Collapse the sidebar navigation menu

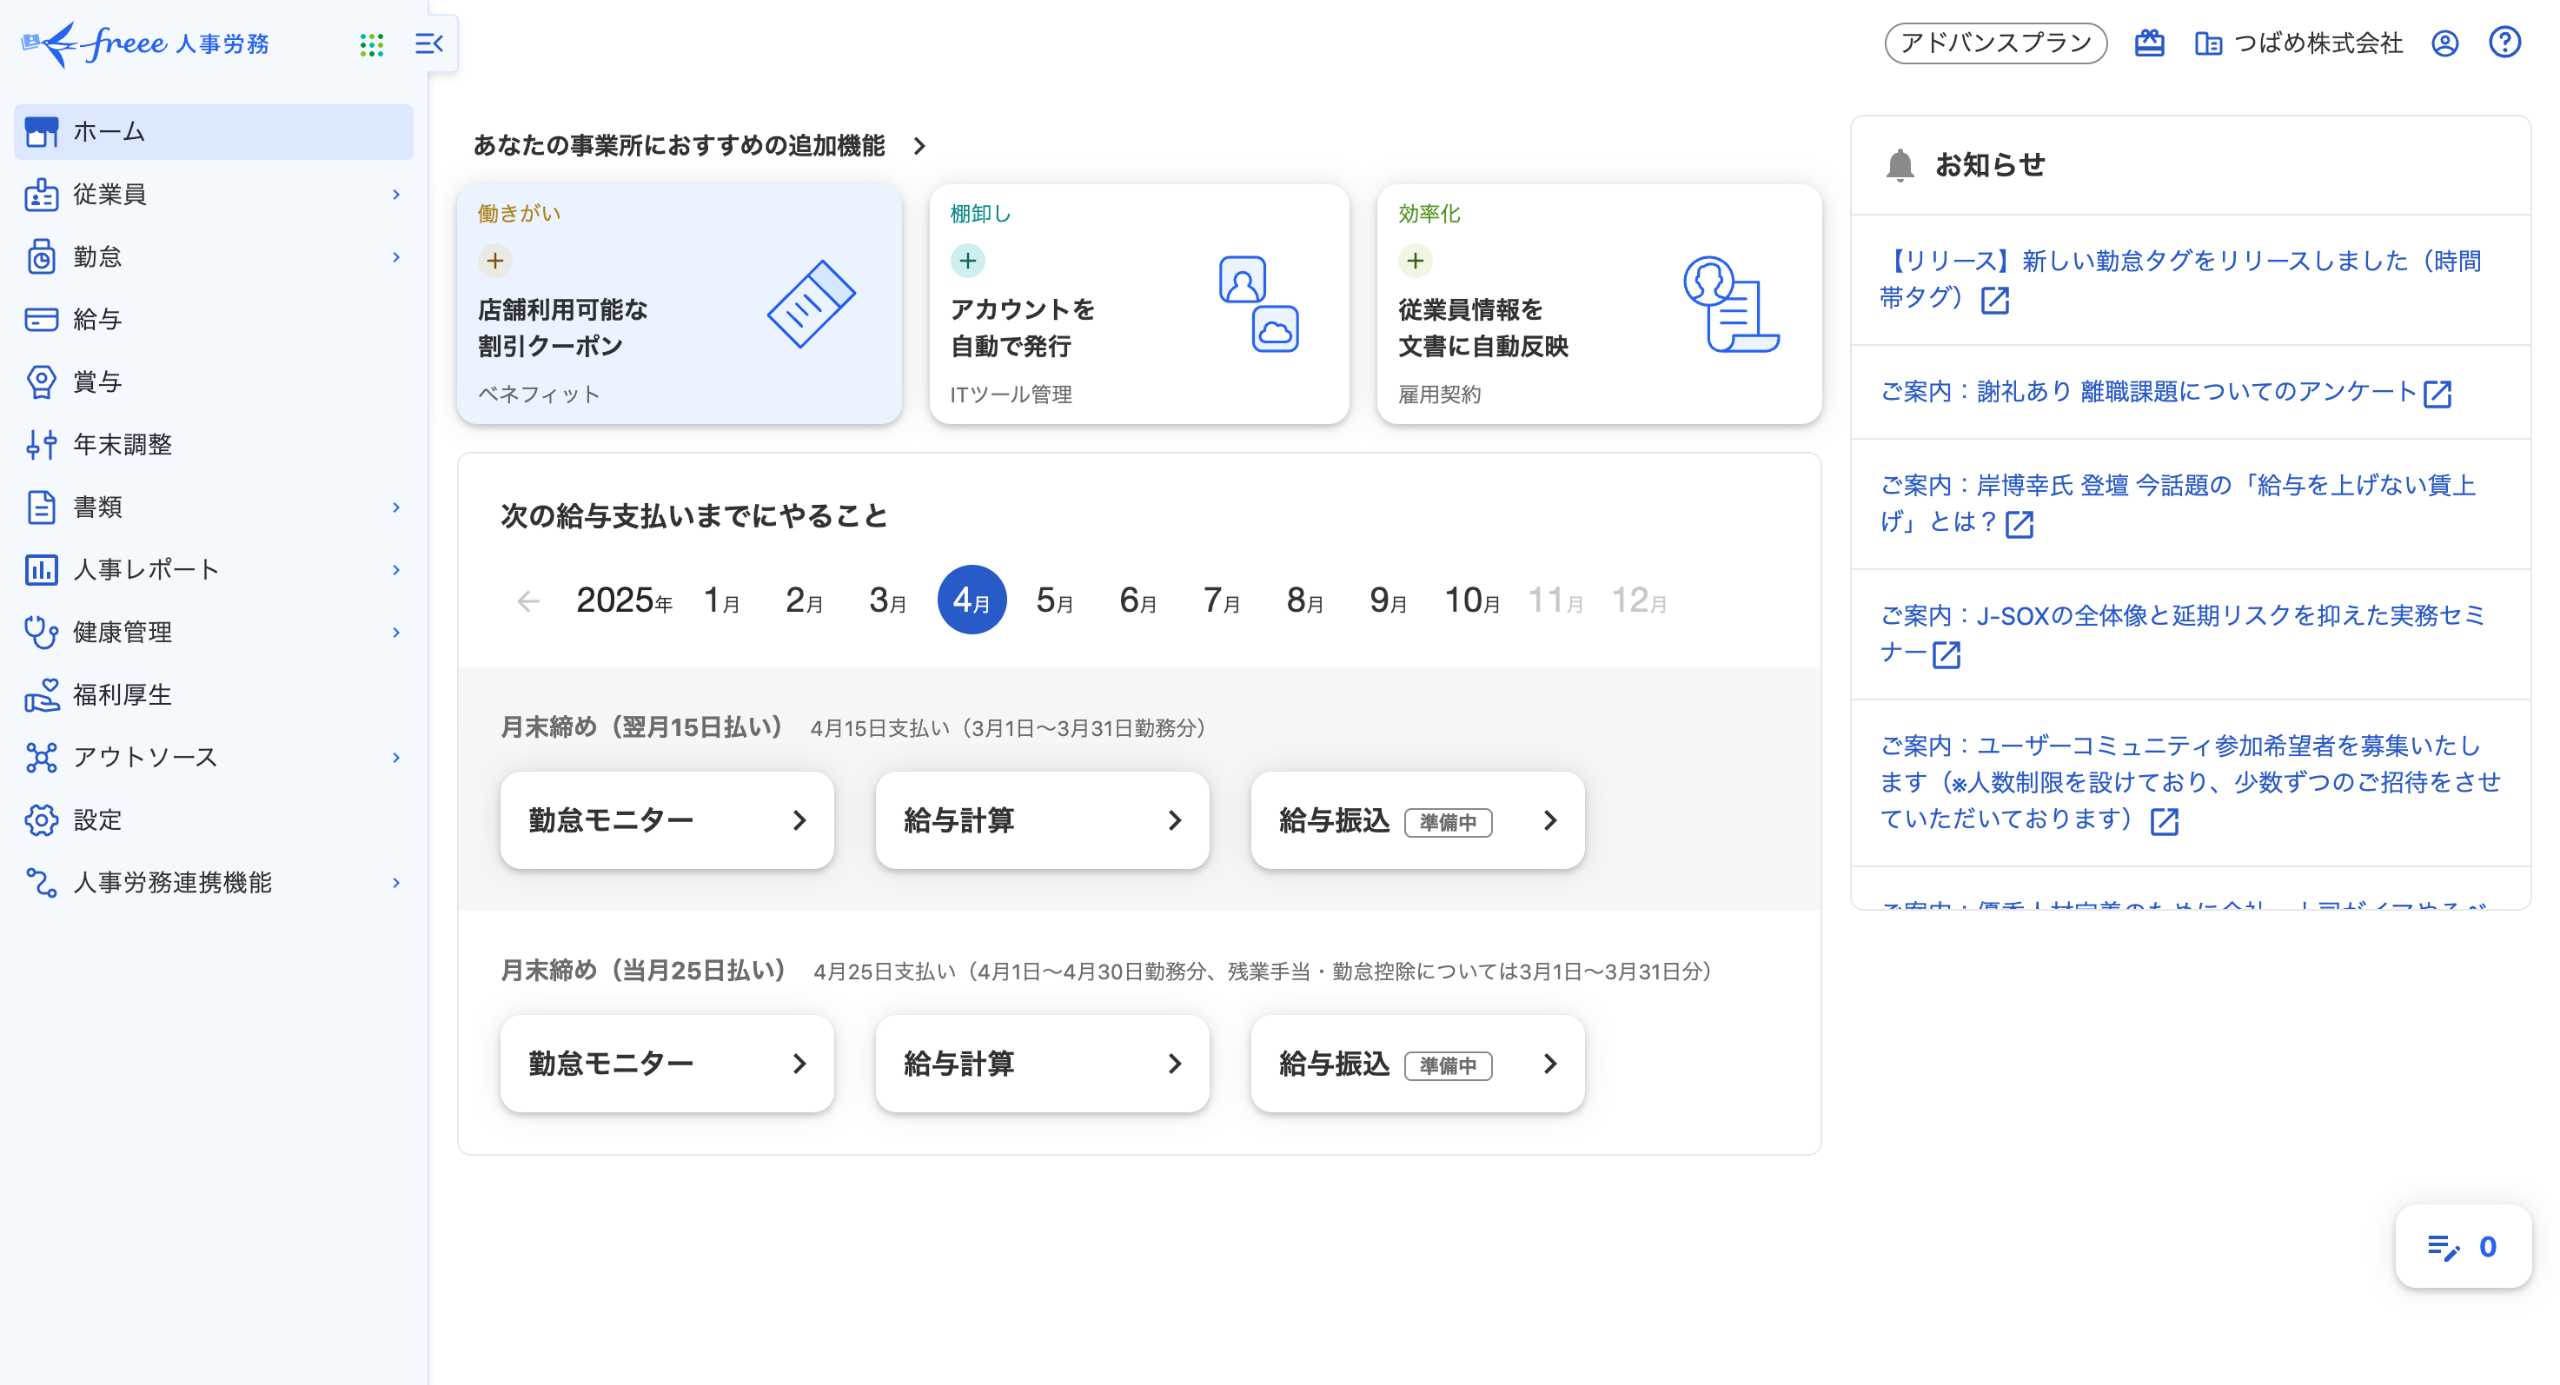pyautogui.click(x=428, y=44)
